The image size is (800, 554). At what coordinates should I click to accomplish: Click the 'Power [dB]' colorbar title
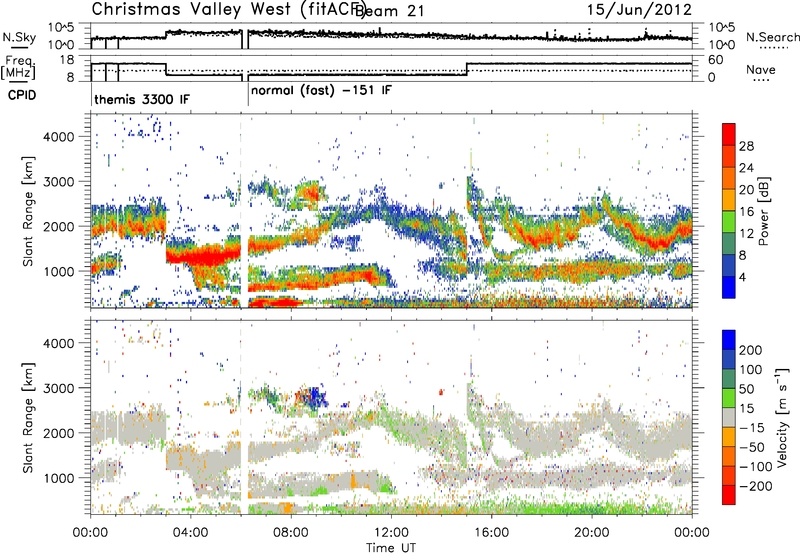coord(763,211)
